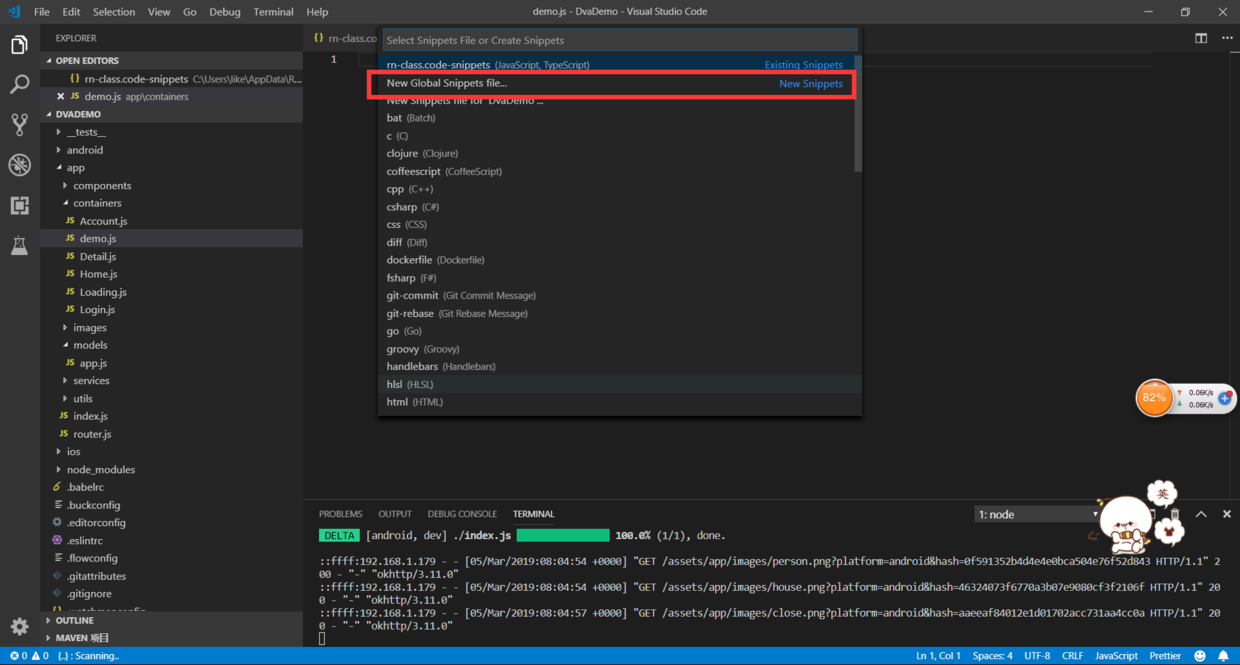Open the Debug view icon

point(19,164)
